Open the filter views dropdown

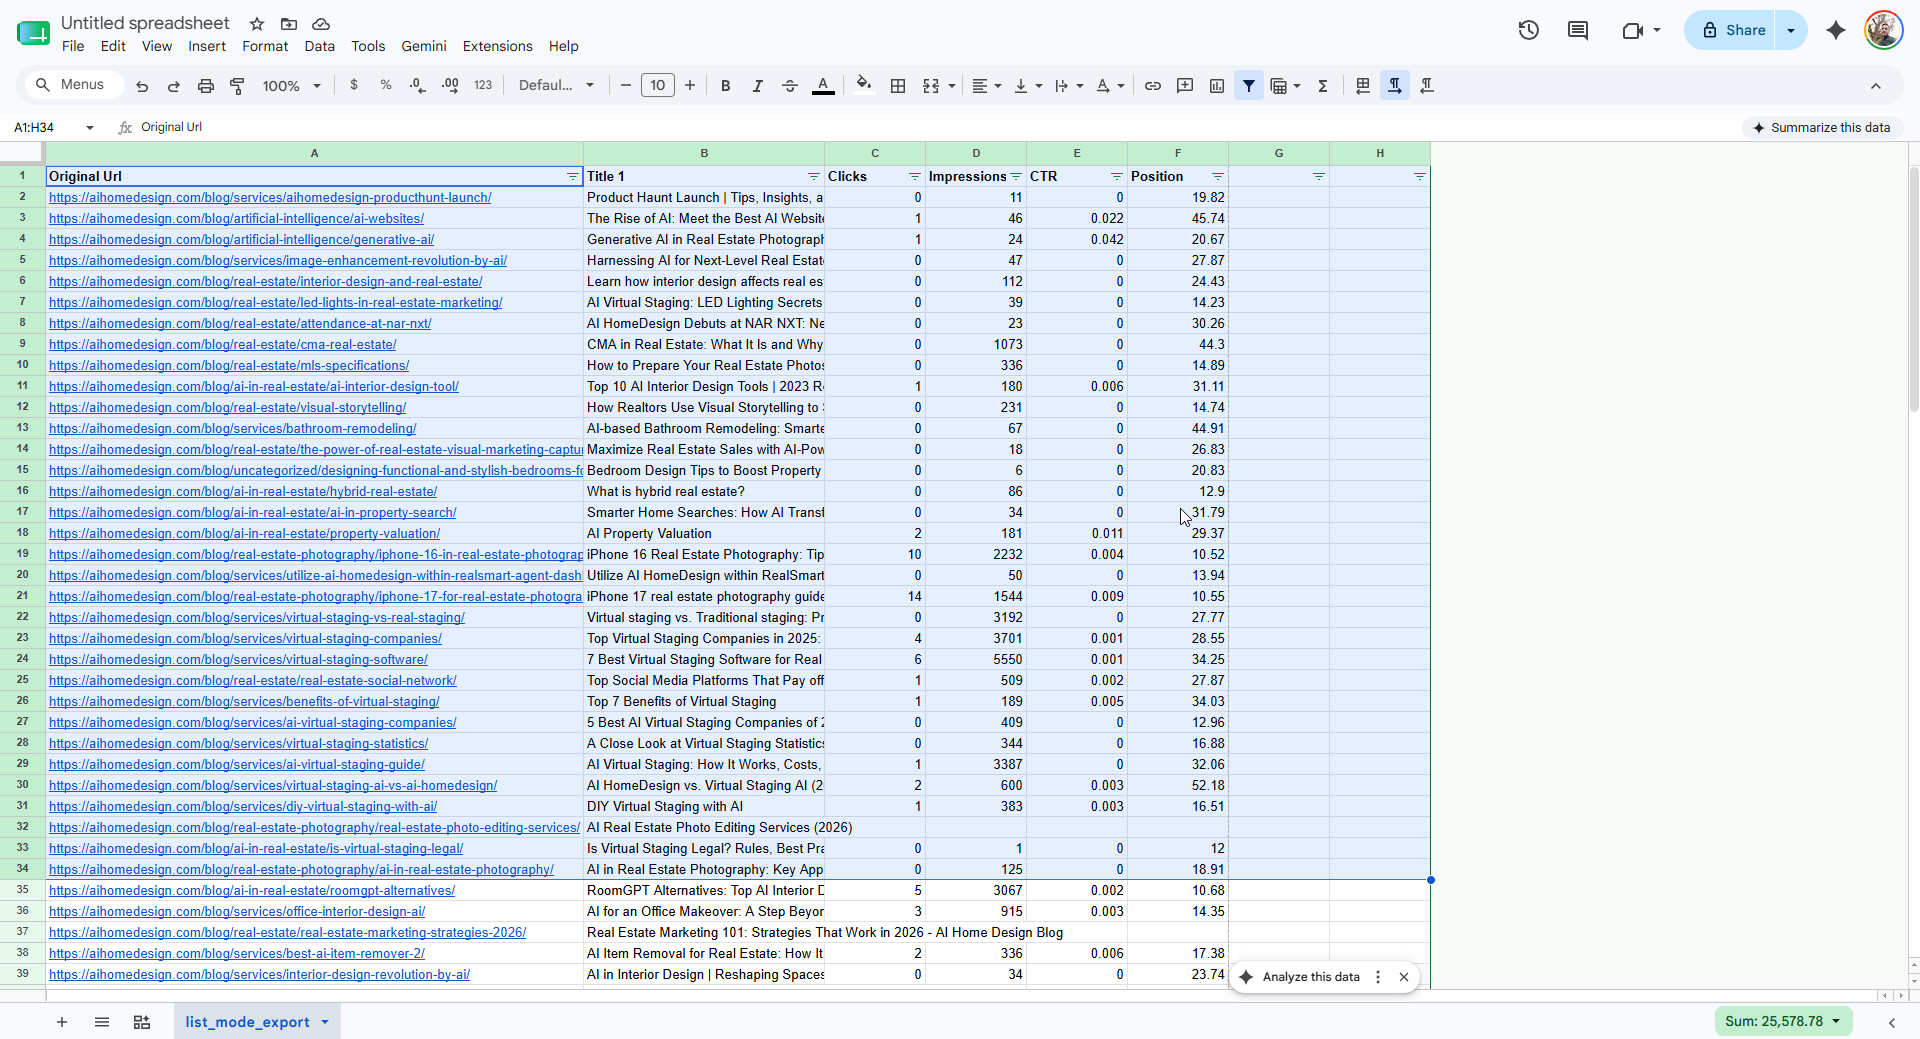[1285, 86]
